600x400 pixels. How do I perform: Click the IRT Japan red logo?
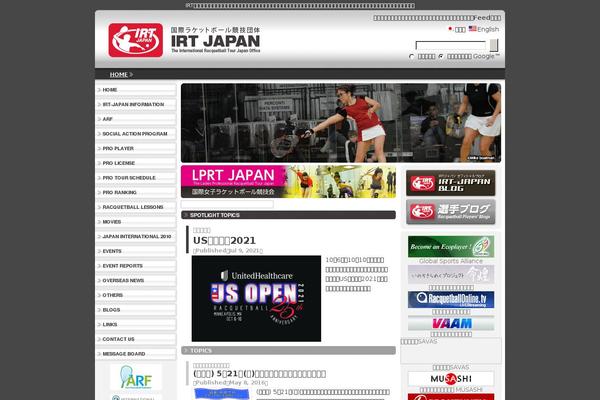pos(135,40)
